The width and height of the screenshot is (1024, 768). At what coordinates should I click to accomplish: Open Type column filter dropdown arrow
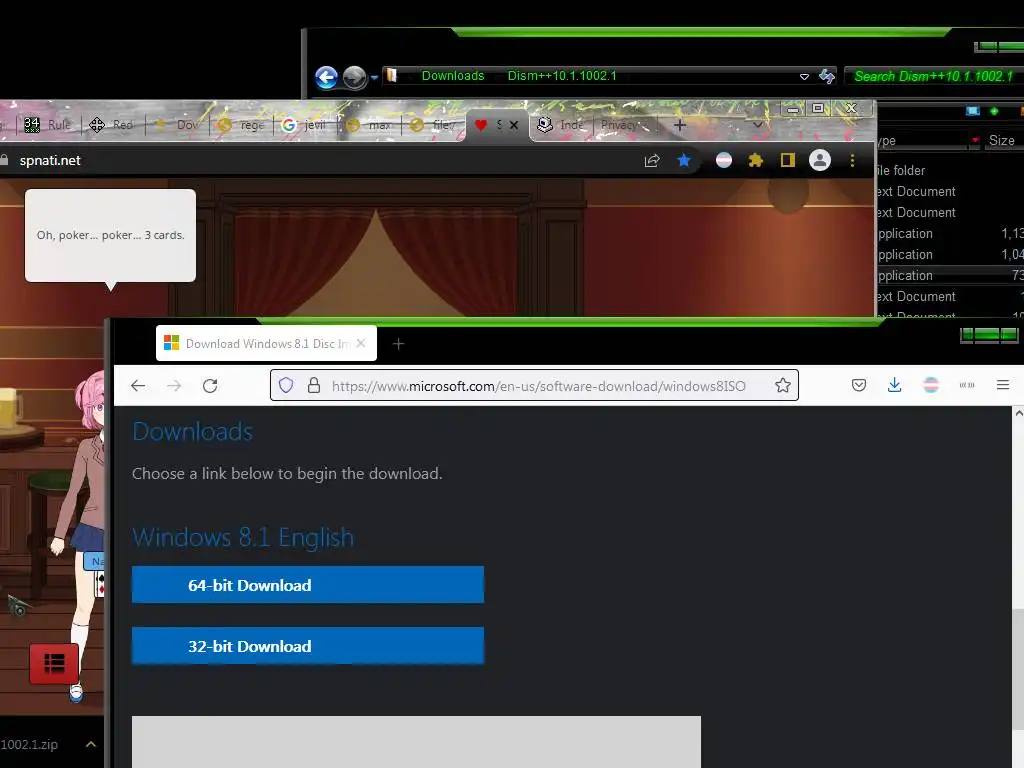coord(975,140)
